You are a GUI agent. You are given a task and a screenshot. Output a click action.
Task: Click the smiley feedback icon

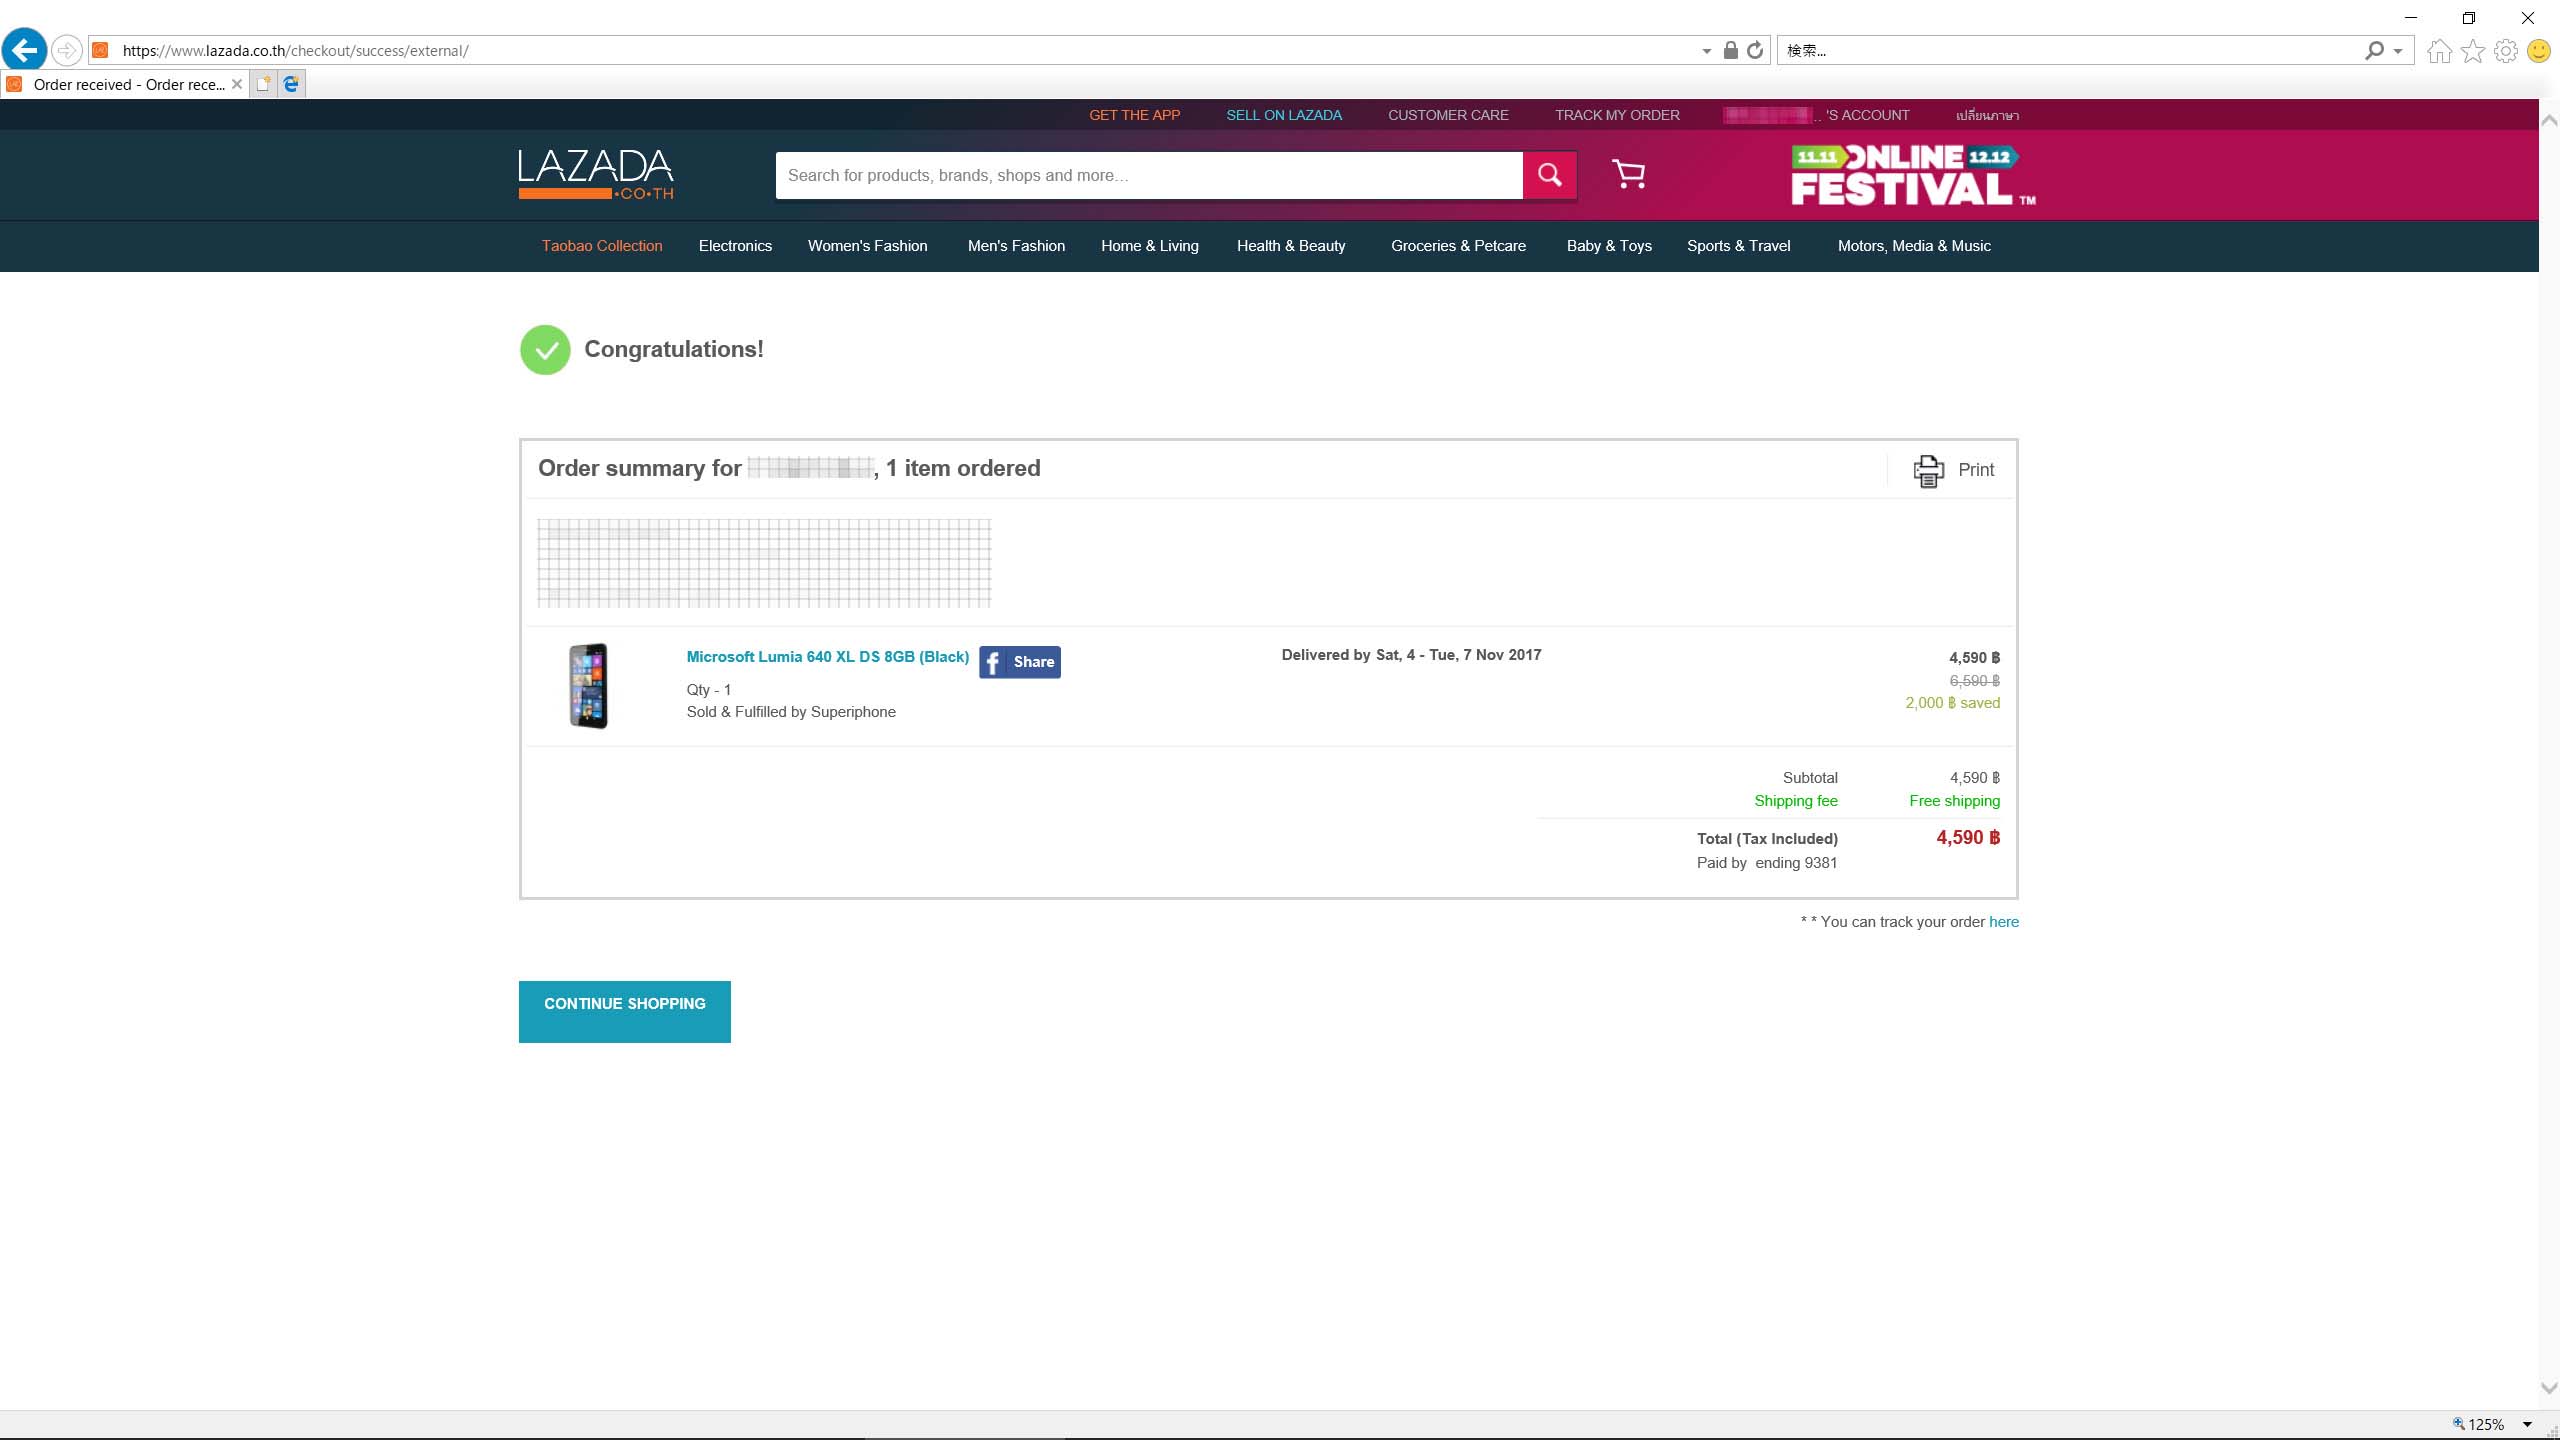pyautogui.click(x=2539, y=51)
